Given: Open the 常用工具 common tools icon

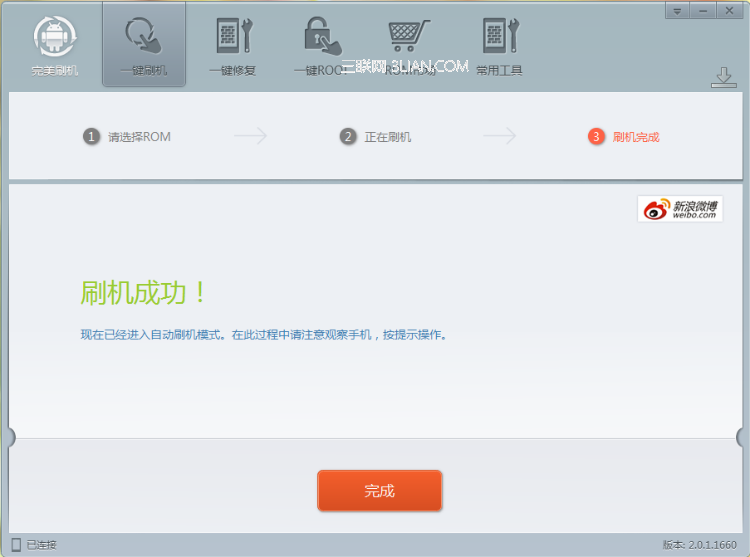Looking at the screenshot, I should click(x=500, y=35).
